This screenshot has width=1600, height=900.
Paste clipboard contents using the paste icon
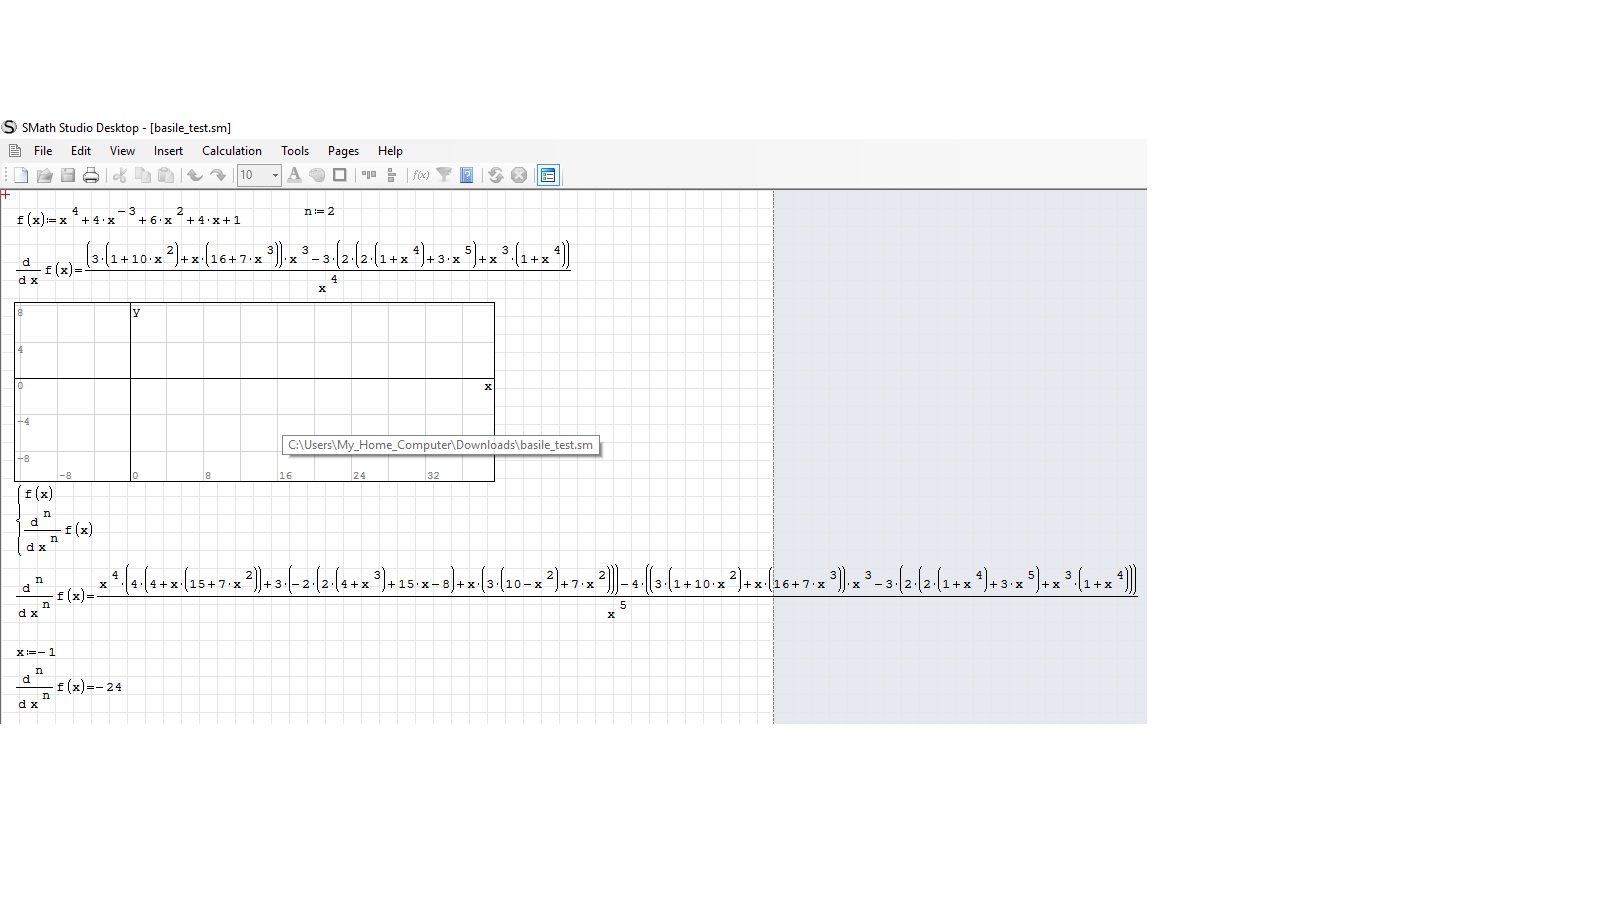point(166,175)
